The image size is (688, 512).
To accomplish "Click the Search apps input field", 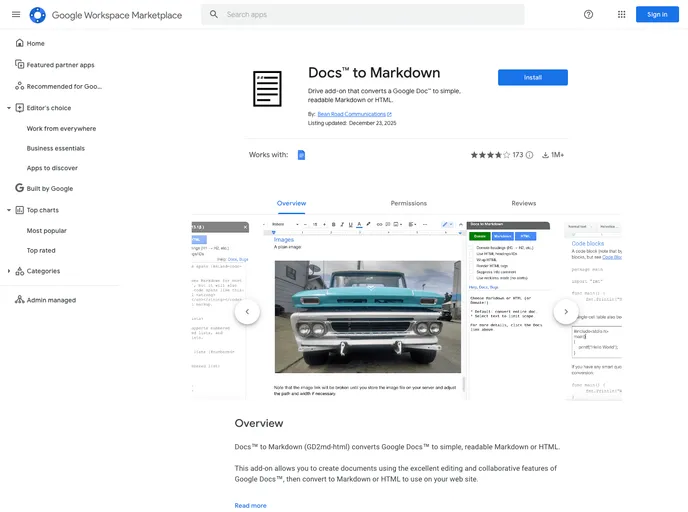I will click(370, 15).
